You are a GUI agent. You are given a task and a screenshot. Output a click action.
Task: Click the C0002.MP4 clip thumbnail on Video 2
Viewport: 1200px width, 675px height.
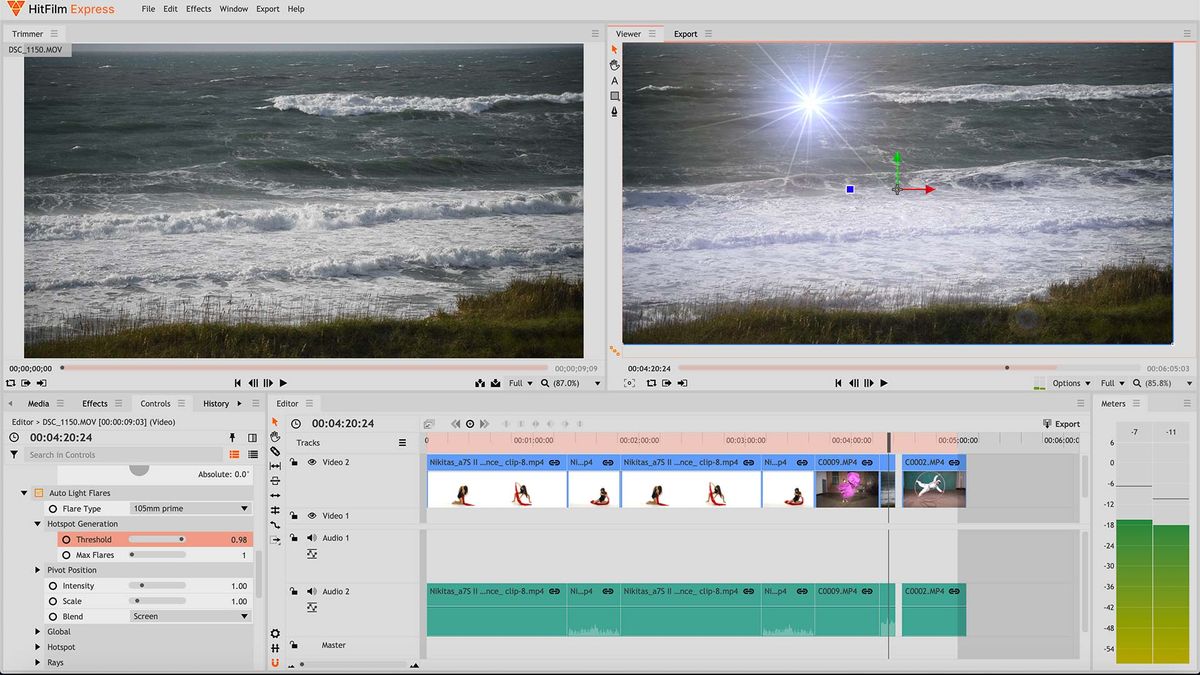click(x=933, y=490)
